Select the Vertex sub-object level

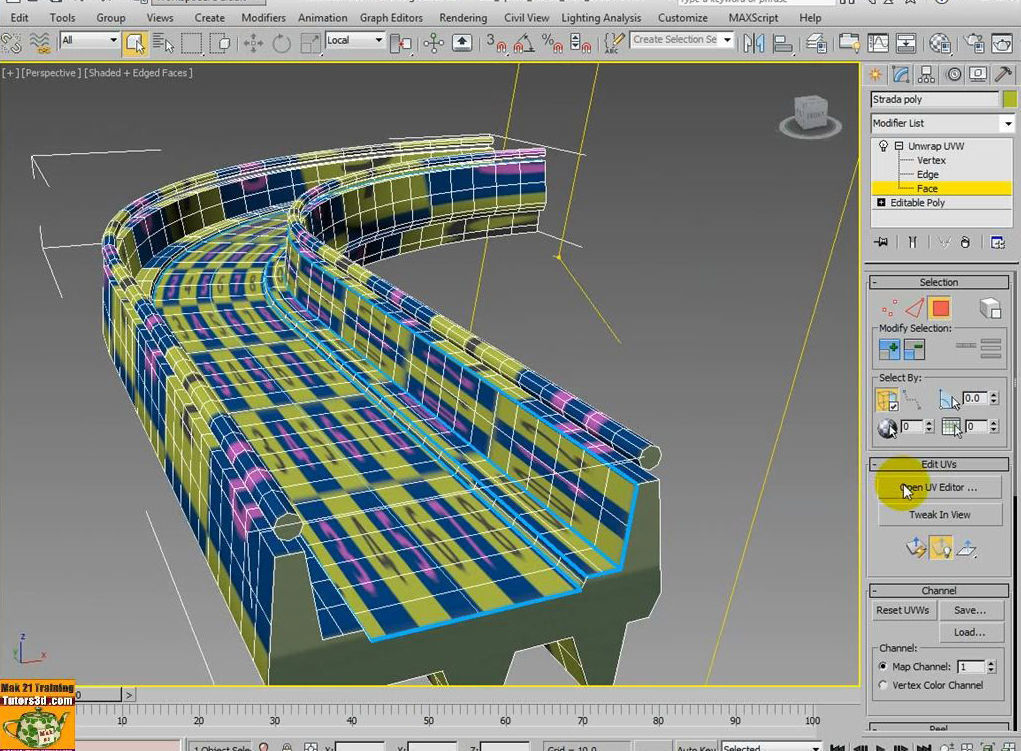tap(931, 160)
